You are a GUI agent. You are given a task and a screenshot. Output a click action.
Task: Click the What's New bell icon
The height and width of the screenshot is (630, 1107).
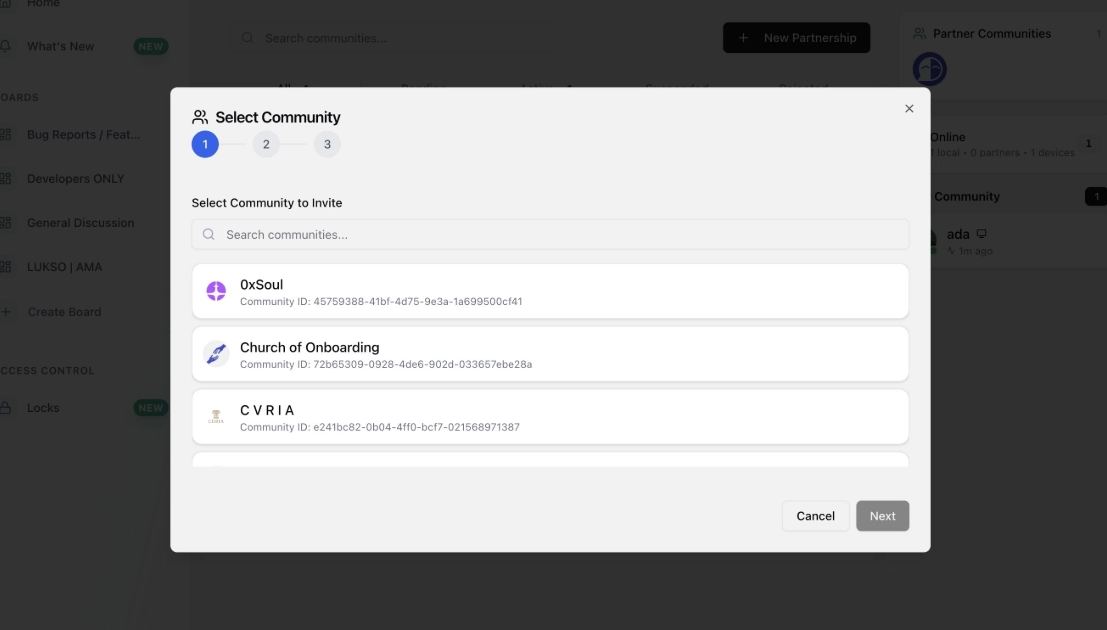6,46
